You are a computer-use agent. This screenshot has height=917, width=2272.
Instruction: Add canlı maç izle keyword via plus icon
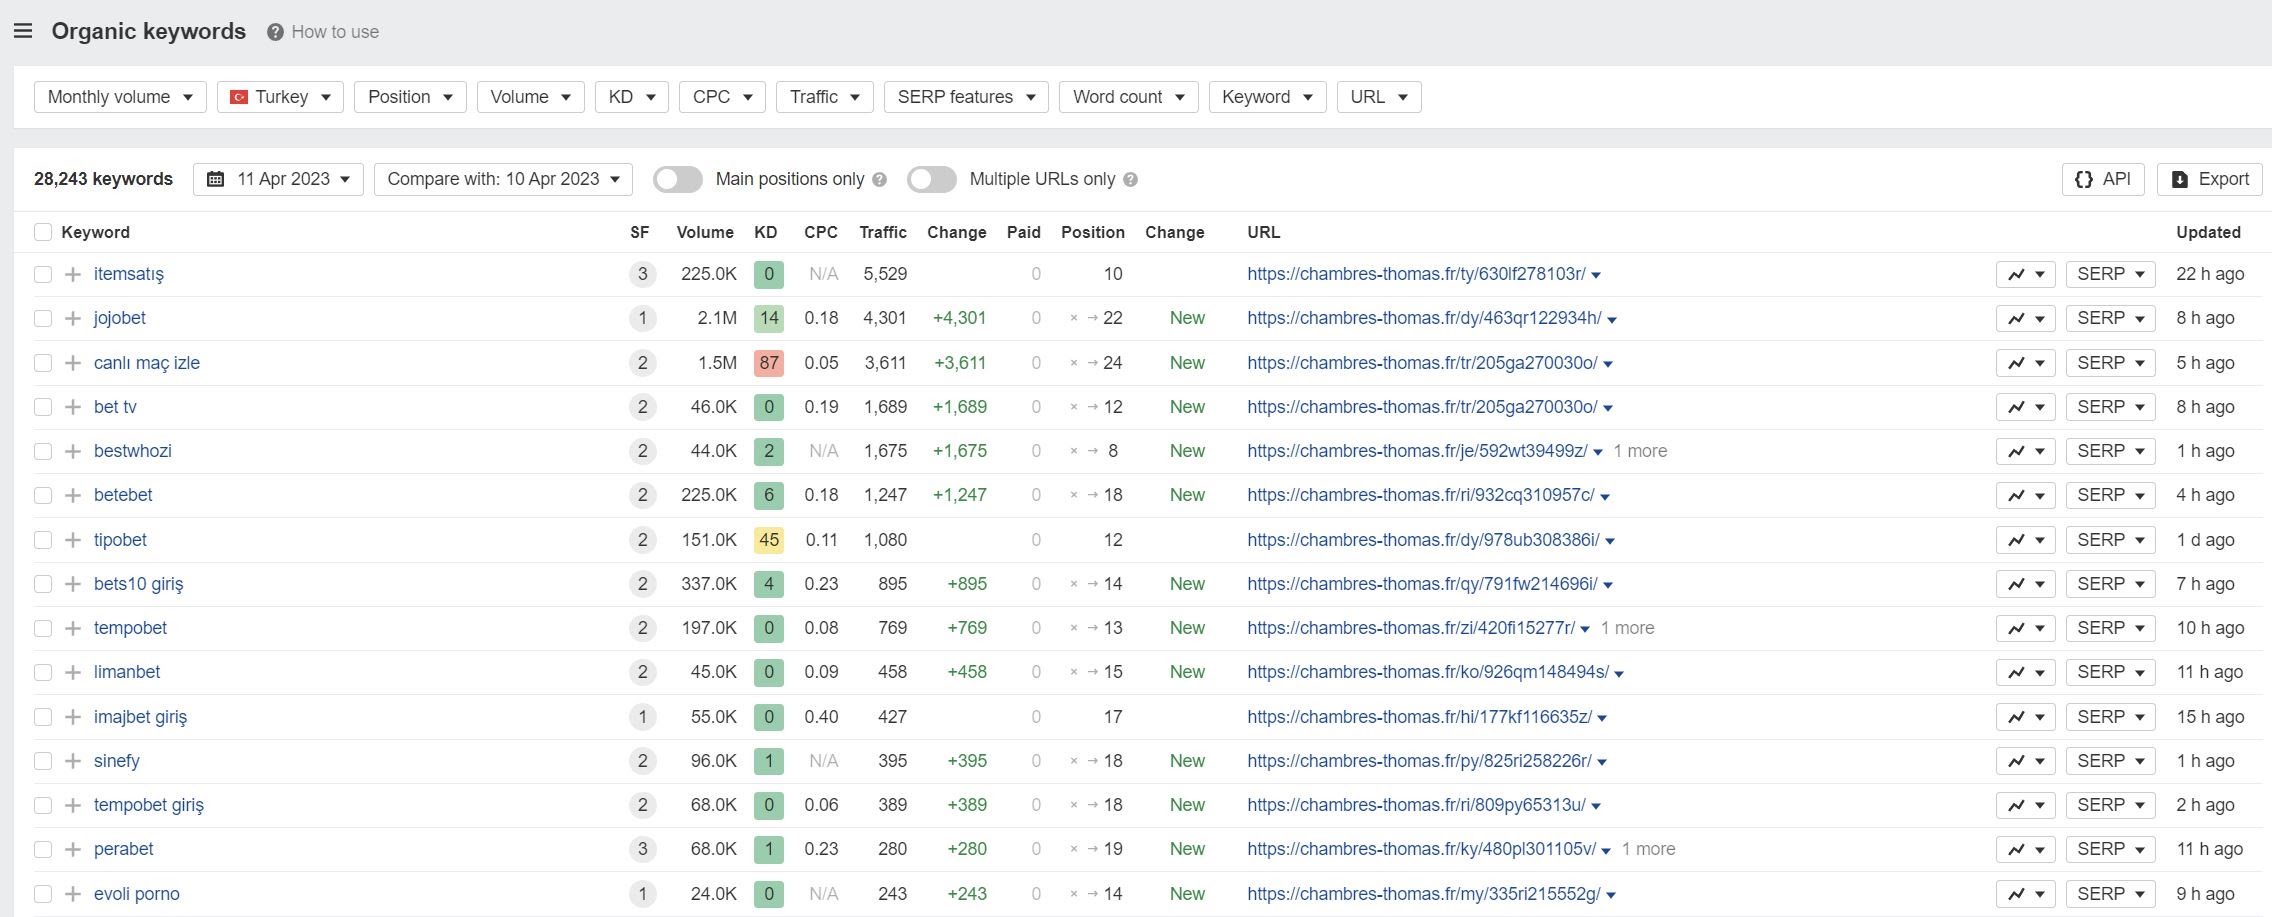[72, 363]
